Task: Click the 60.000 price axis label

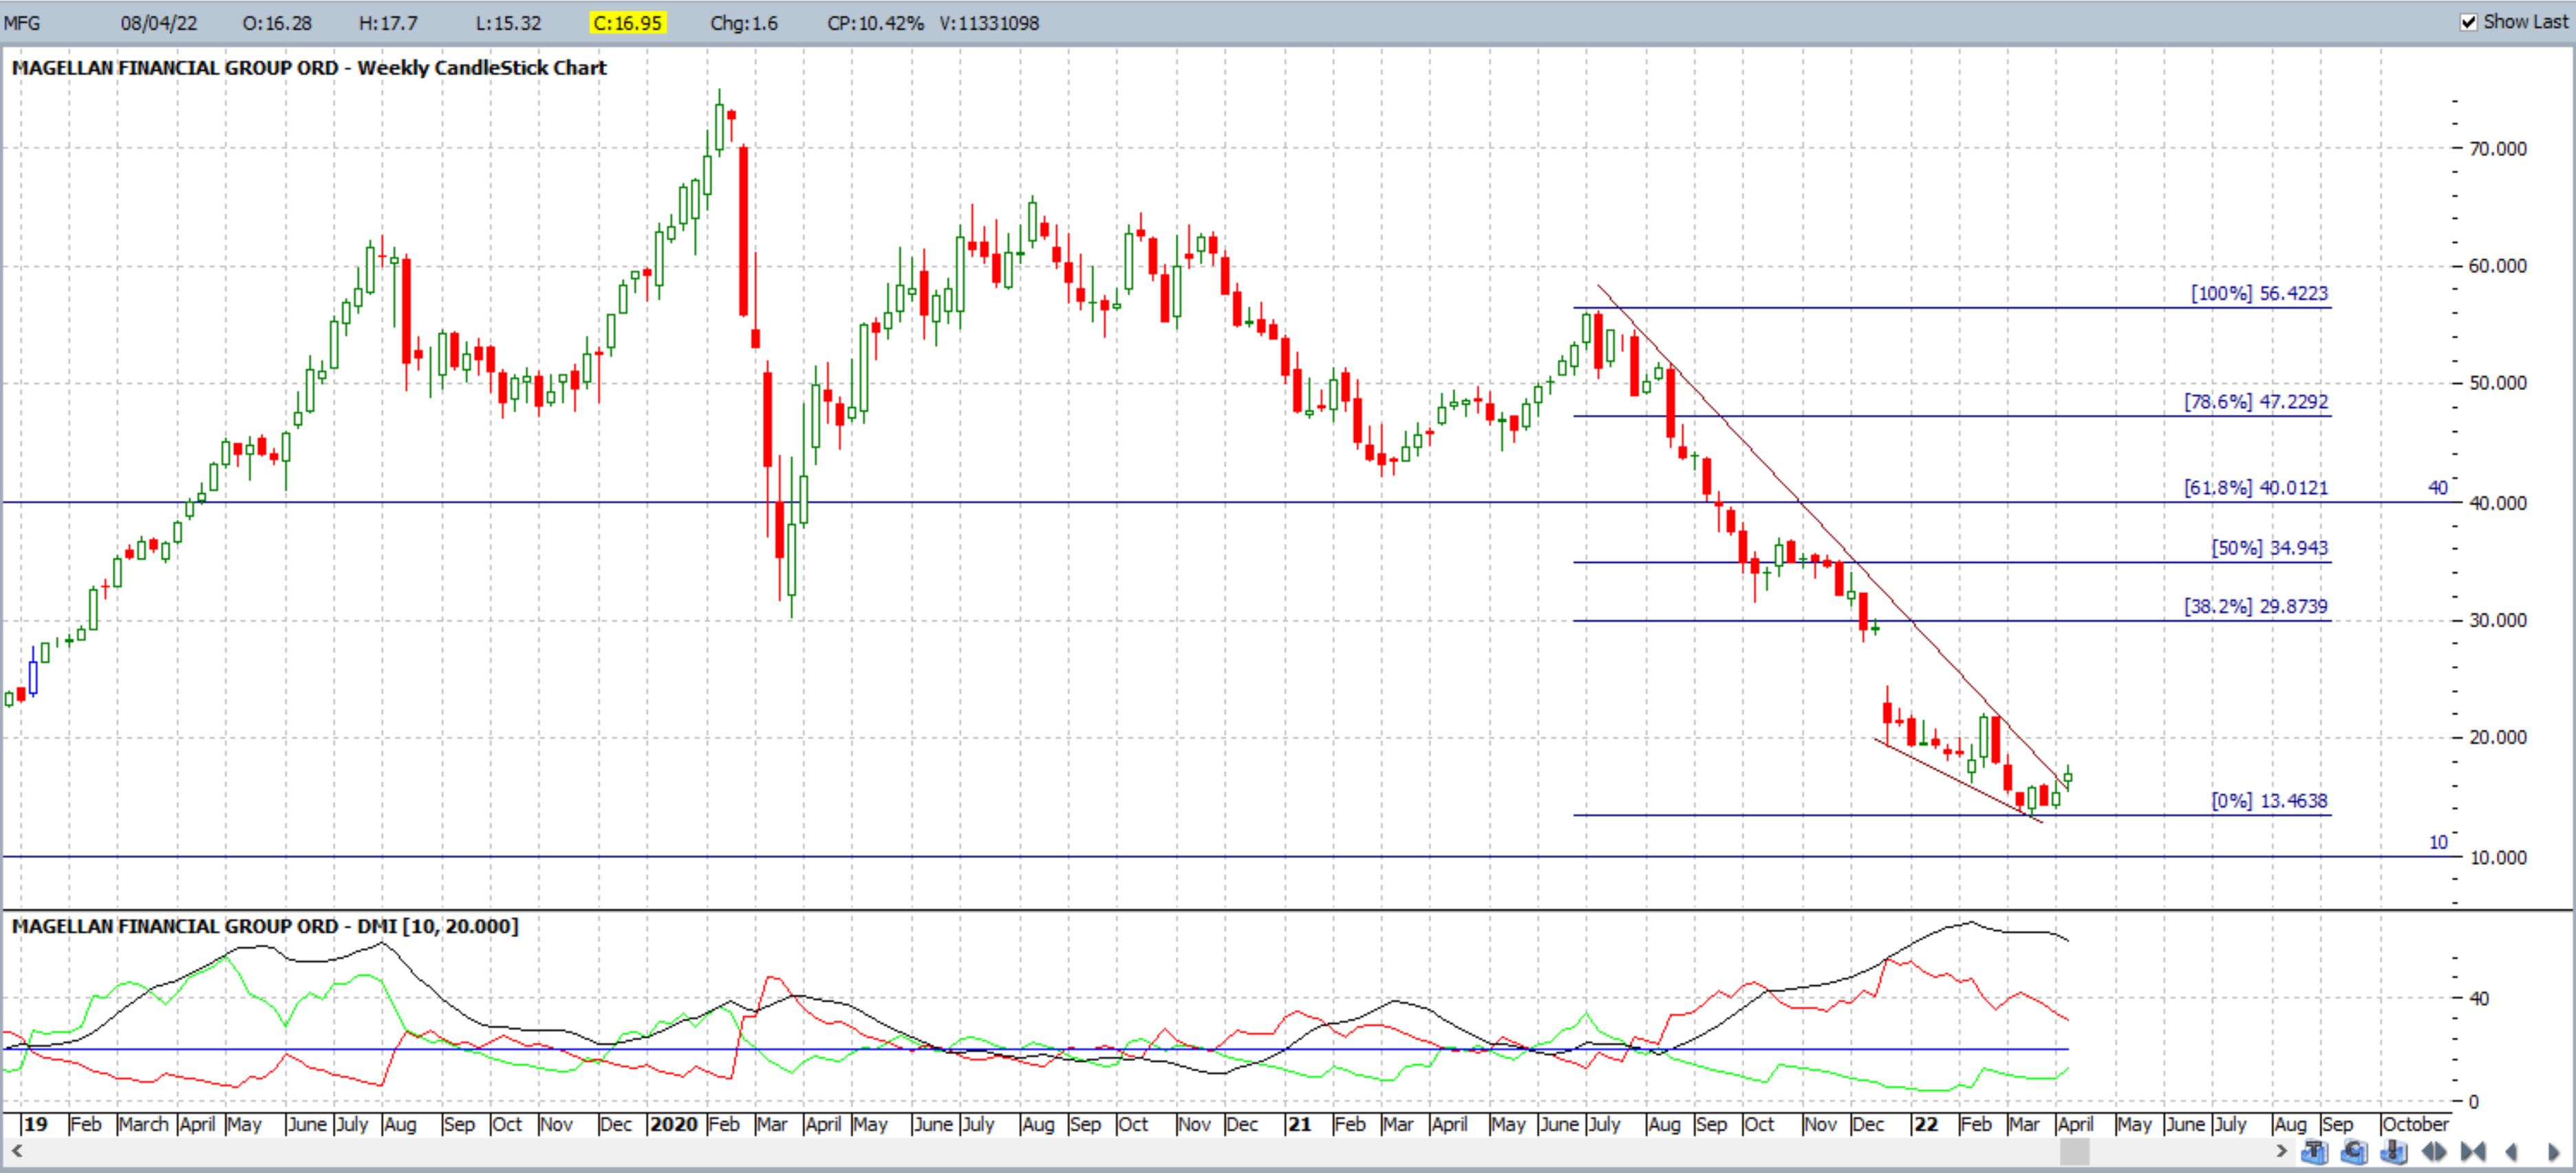Action: click(x=2497, y=266)
